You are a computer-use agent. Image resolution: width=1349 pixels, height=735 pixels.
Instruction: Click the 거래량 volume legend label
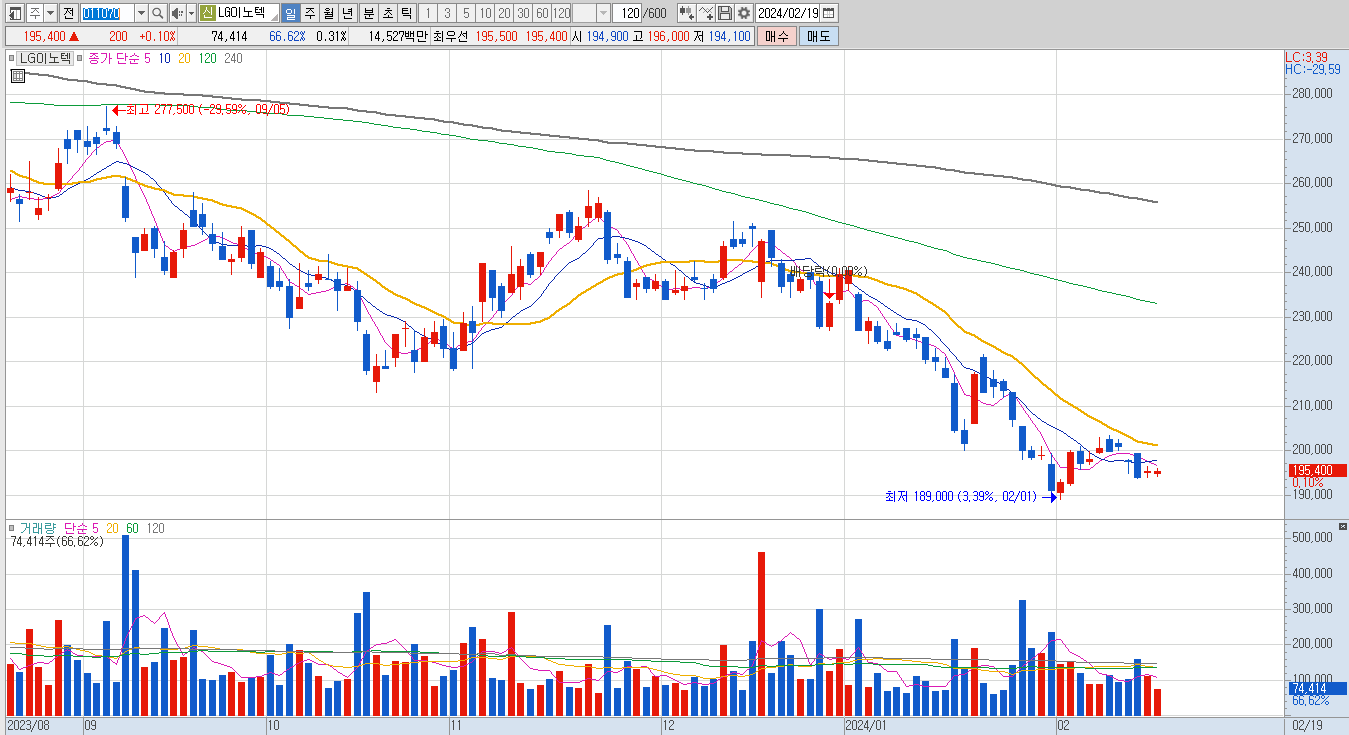(39, 528)
